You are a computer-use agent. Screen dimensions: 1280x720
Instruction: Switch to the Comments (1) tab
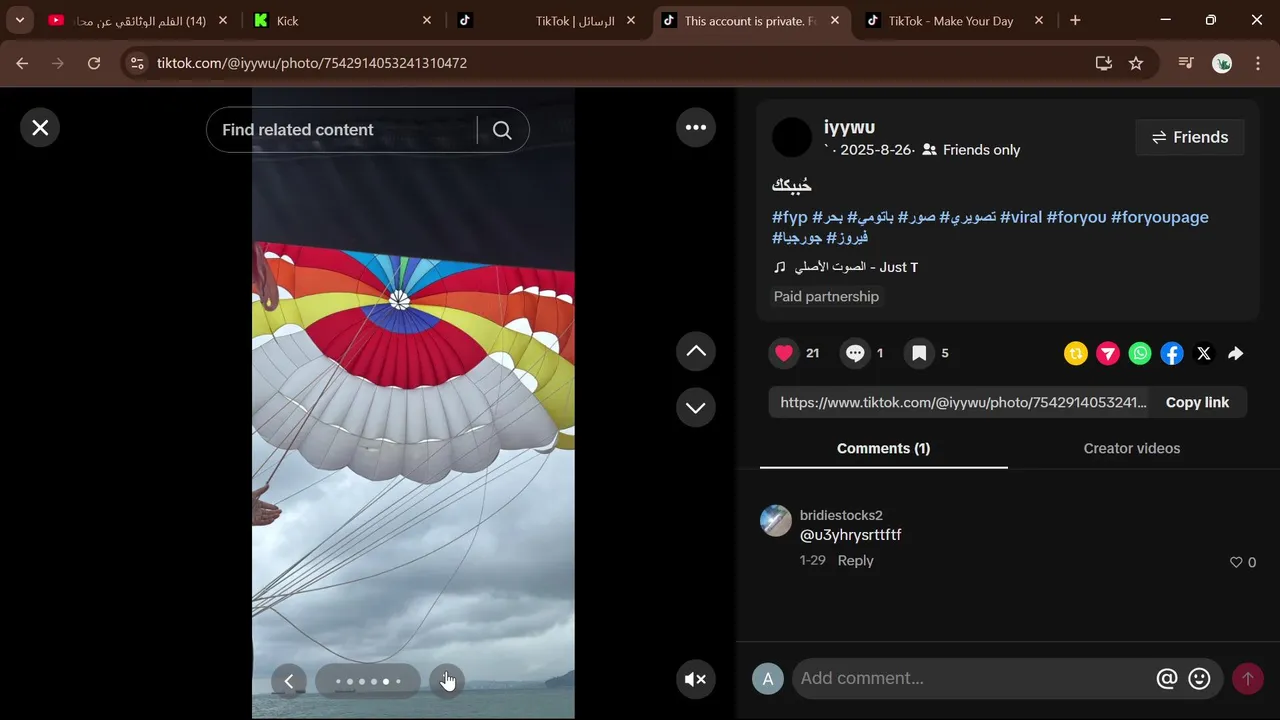(x=883, y=448)
